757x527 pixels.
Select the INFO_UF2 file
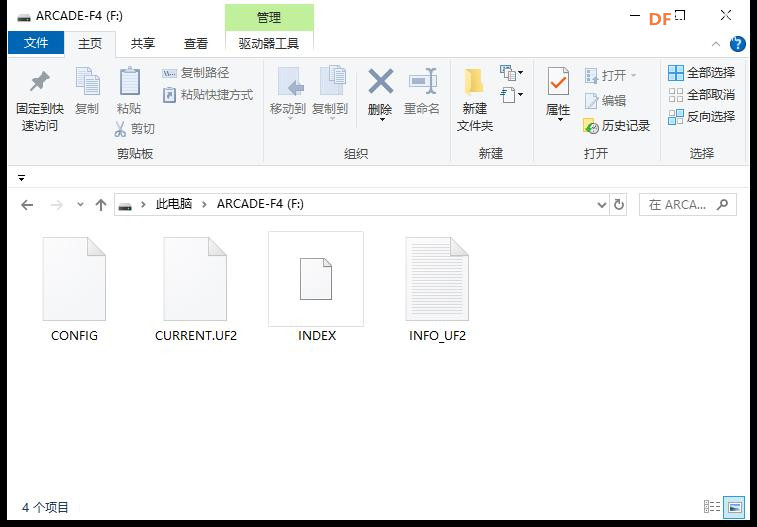coord(437,290)
